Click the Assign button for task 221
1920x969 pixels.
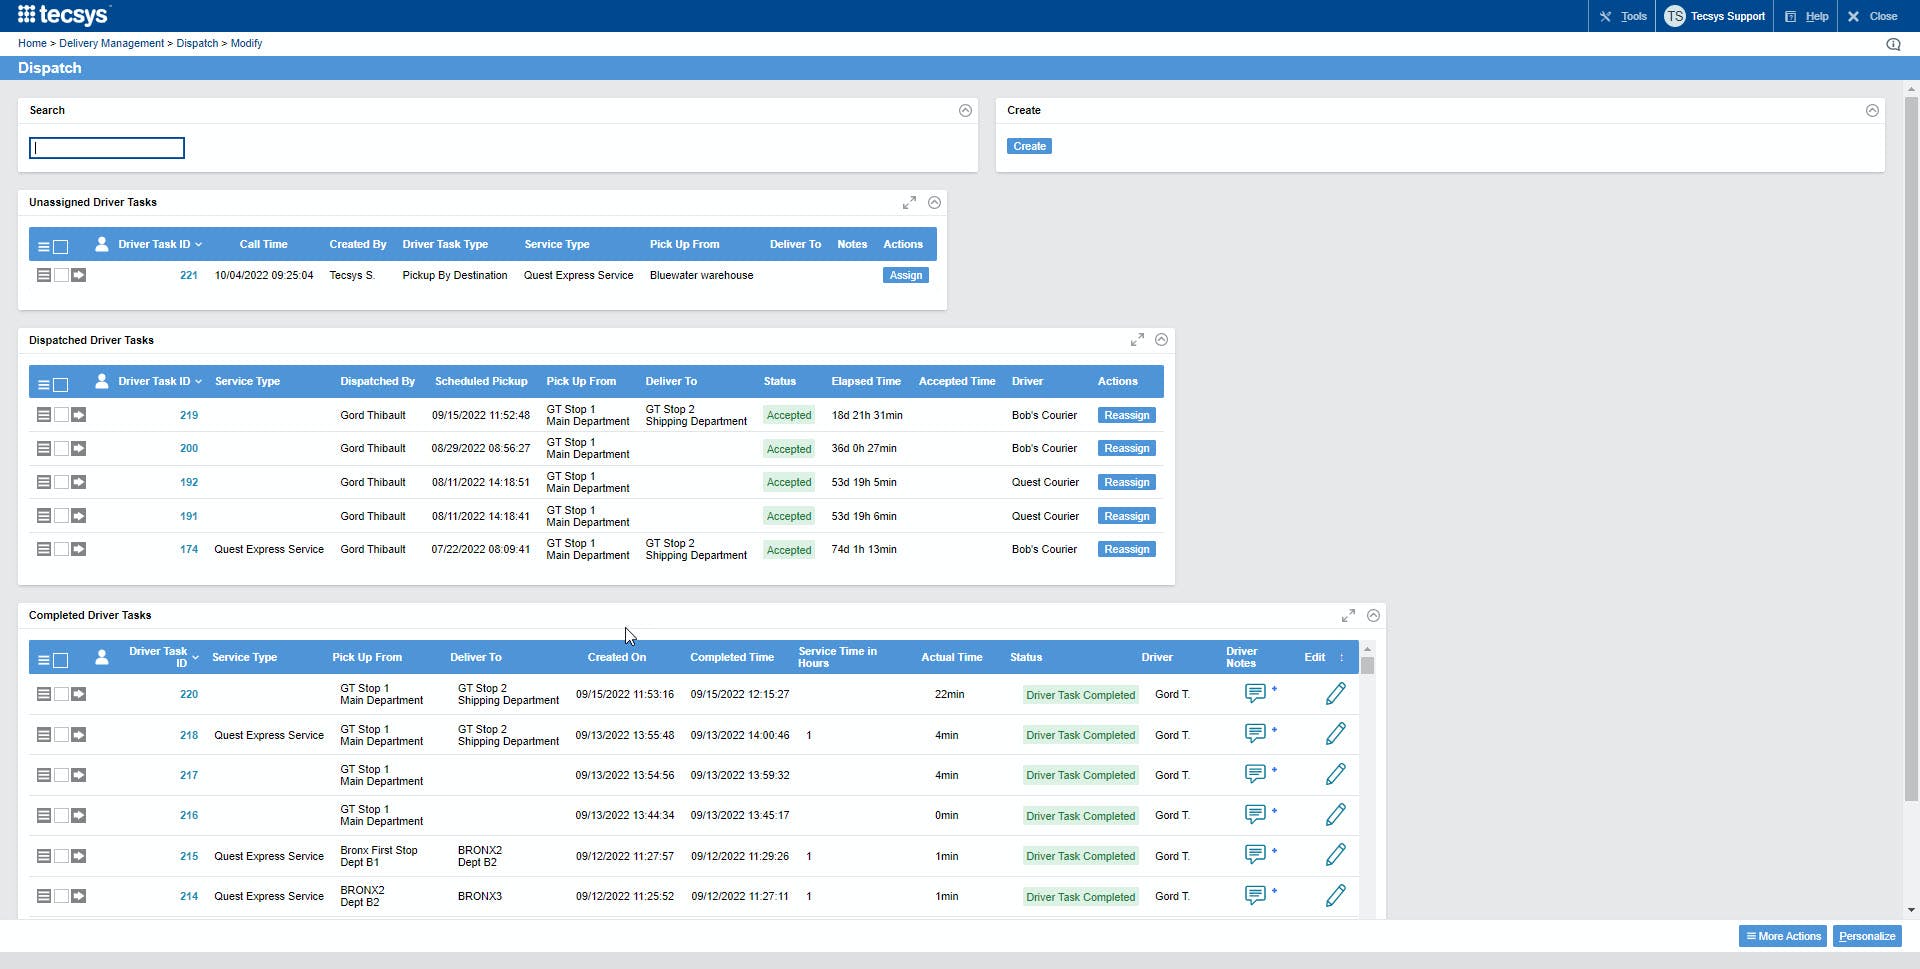coord(905,275)
